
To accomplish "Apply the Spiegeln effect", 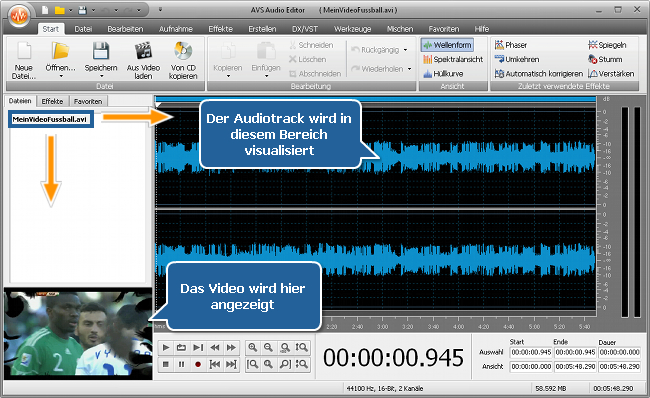I will 607,45.
